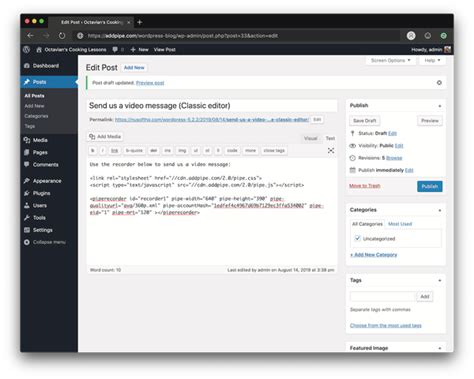Open Media in sidebar
This screenshot has width=474, height=379.
(49, 140)
